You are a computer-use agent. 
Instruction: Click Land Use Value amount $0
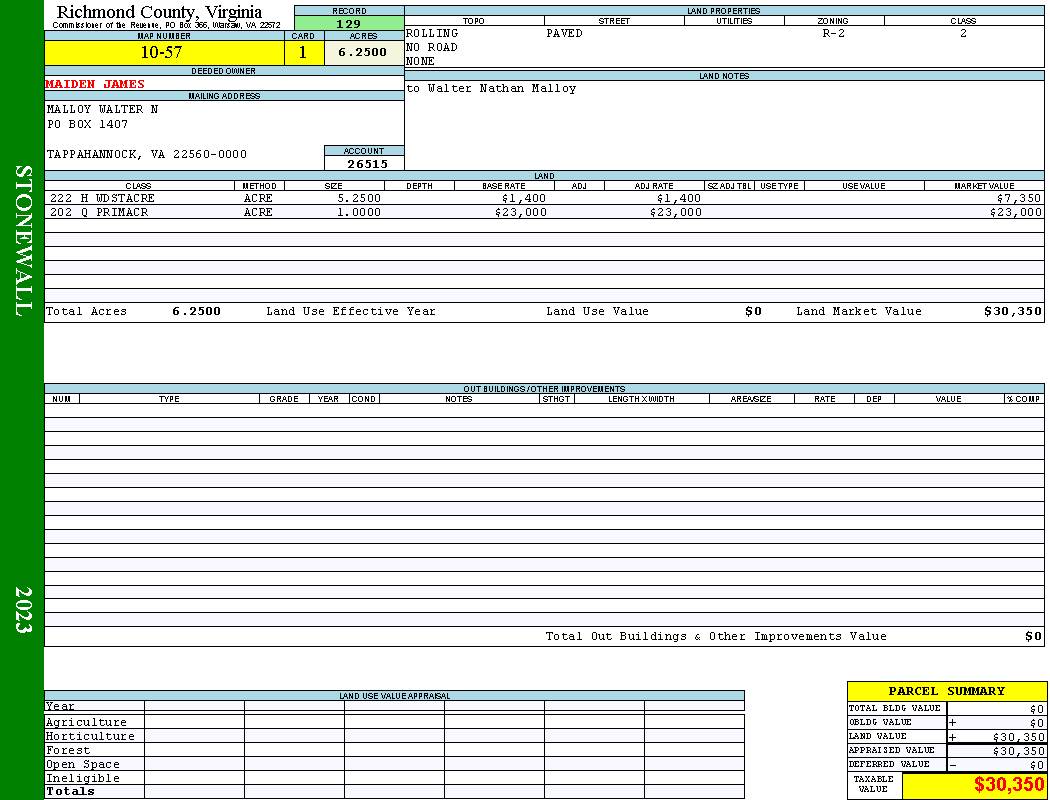pyautogui.click(x=753, y=311)
